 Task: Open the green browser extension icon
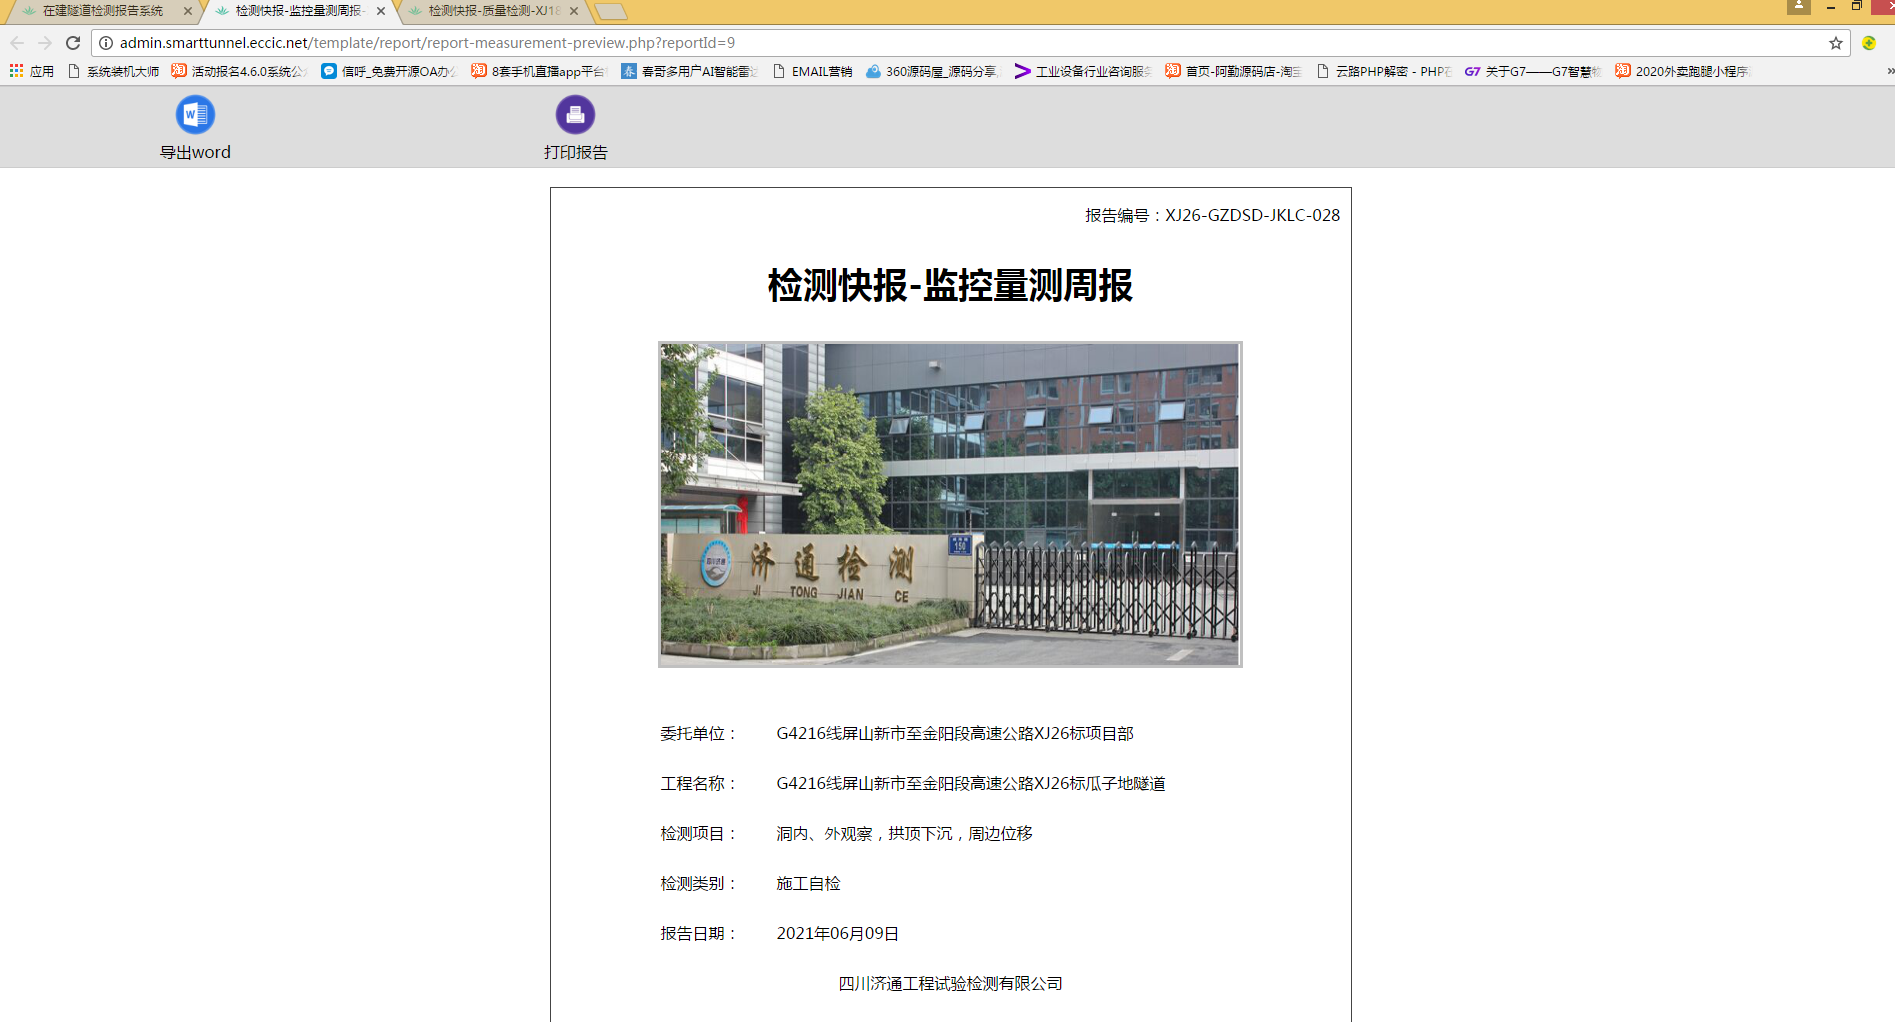1869,43
